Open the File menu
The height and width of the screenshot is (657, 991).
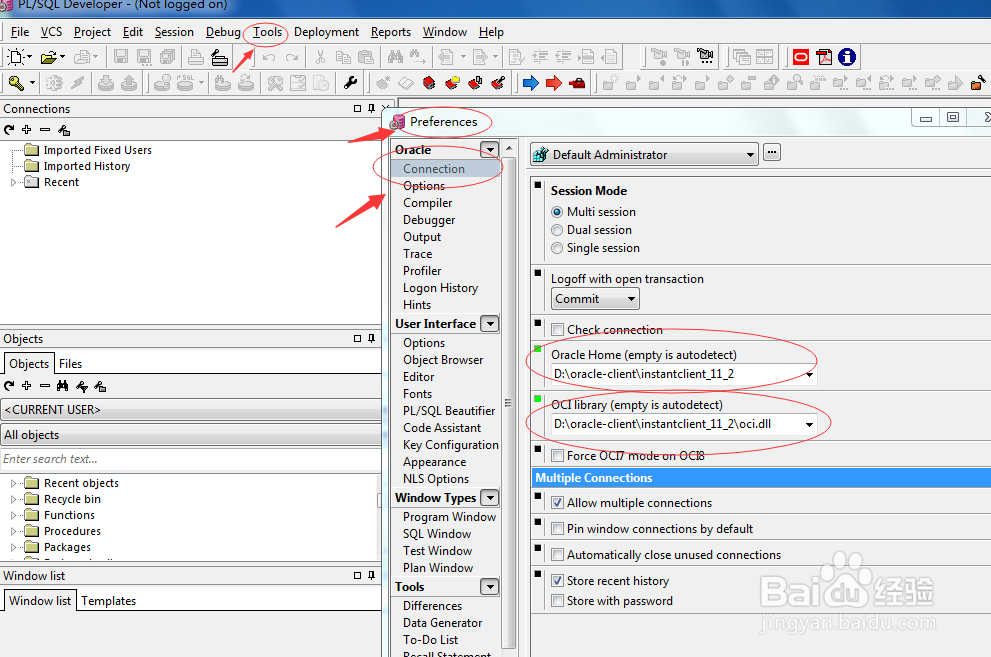point(20,32)
